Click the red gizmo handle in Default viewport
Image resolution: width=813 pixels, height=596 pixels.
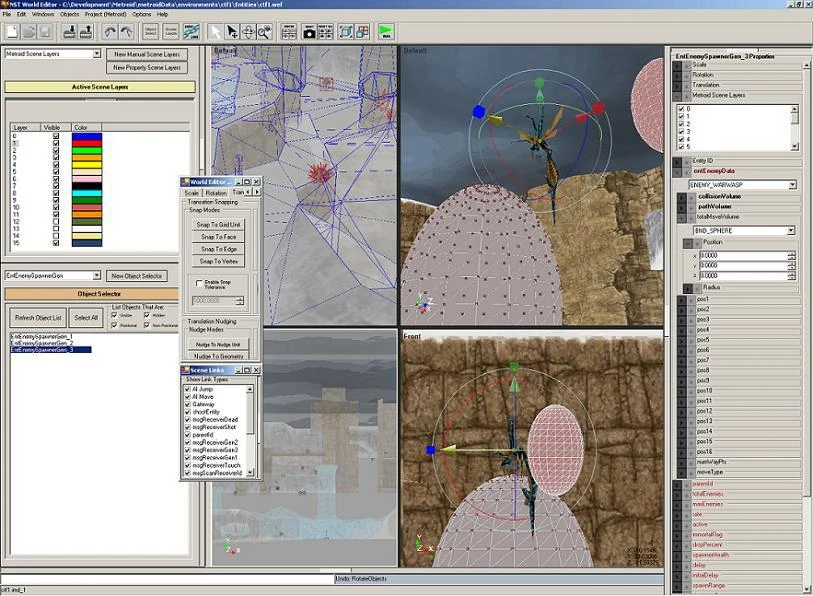598,107
